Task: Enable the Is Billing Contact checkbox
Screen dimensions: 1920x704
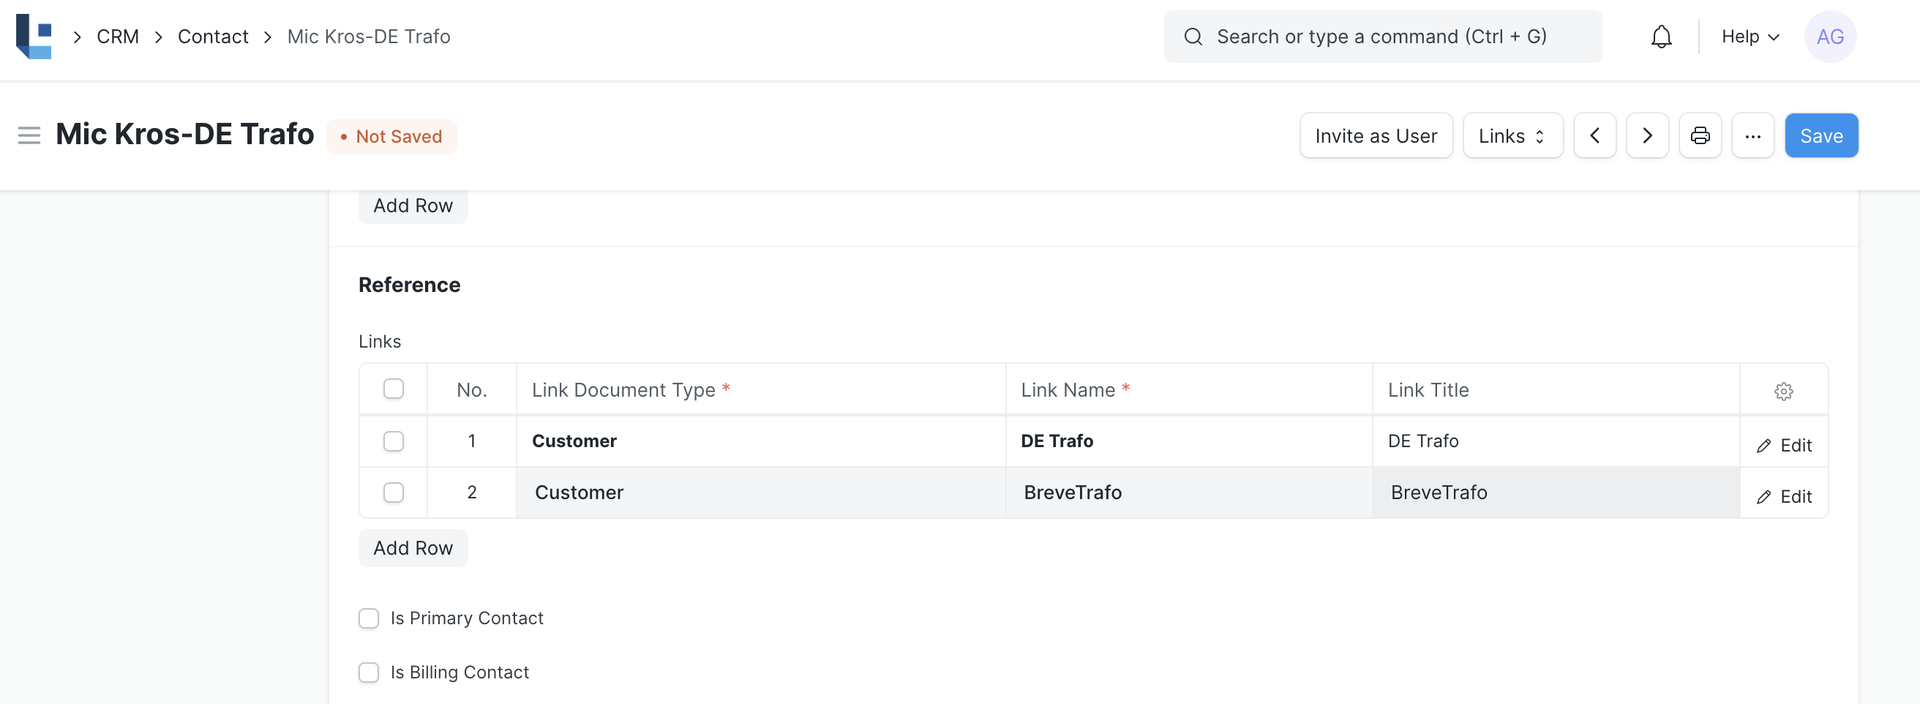Action: click(369, 672)
